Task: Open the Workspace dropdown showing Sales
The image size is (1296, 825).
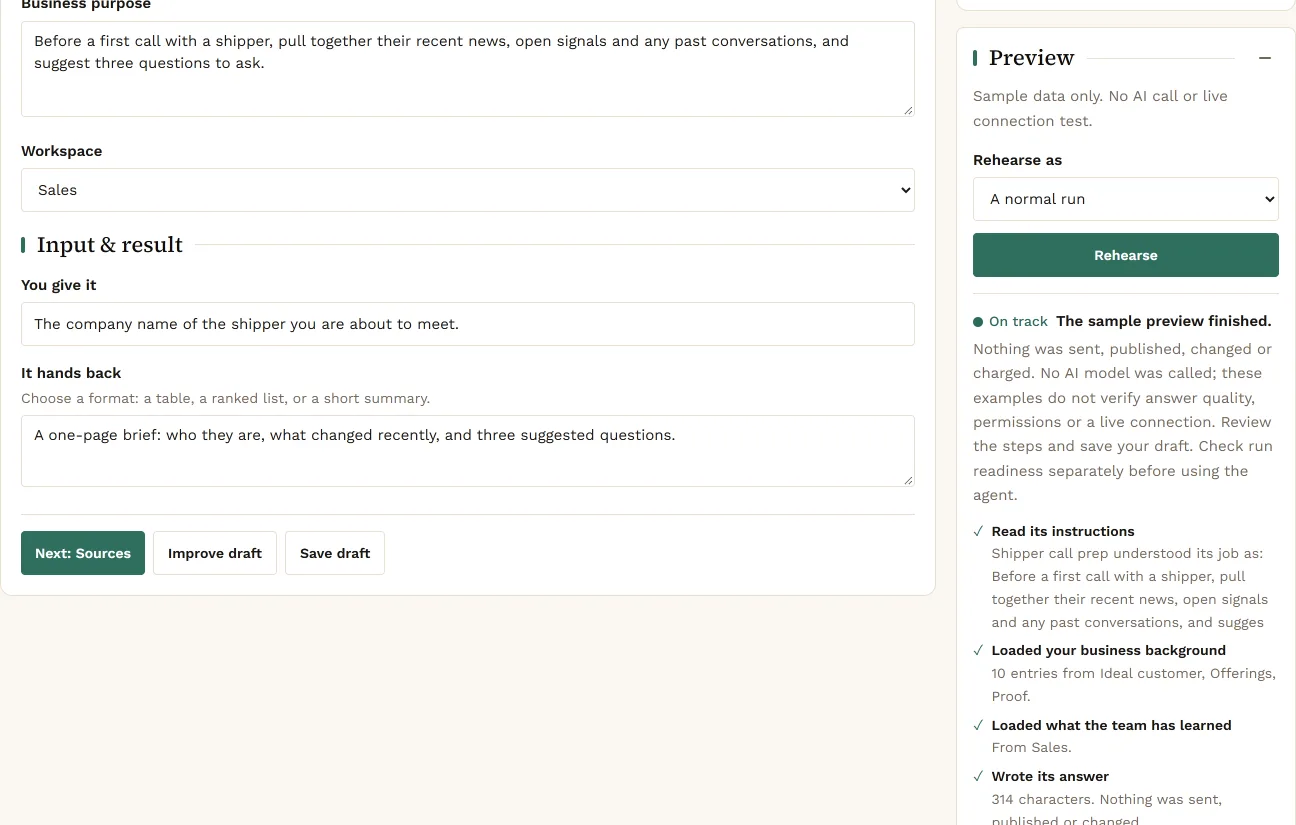Action: [468, 190]
